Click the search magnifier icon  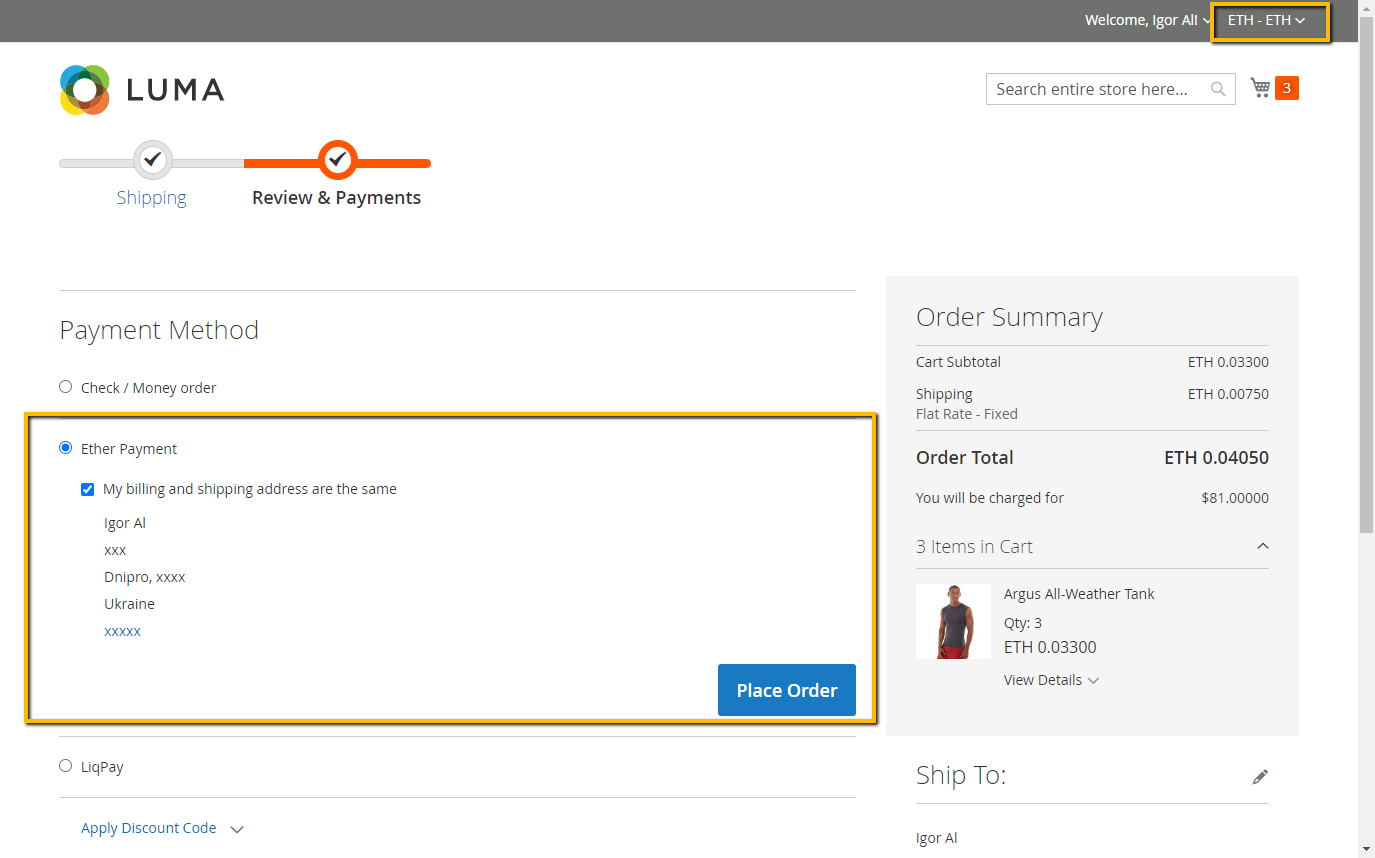point(1217,89)
